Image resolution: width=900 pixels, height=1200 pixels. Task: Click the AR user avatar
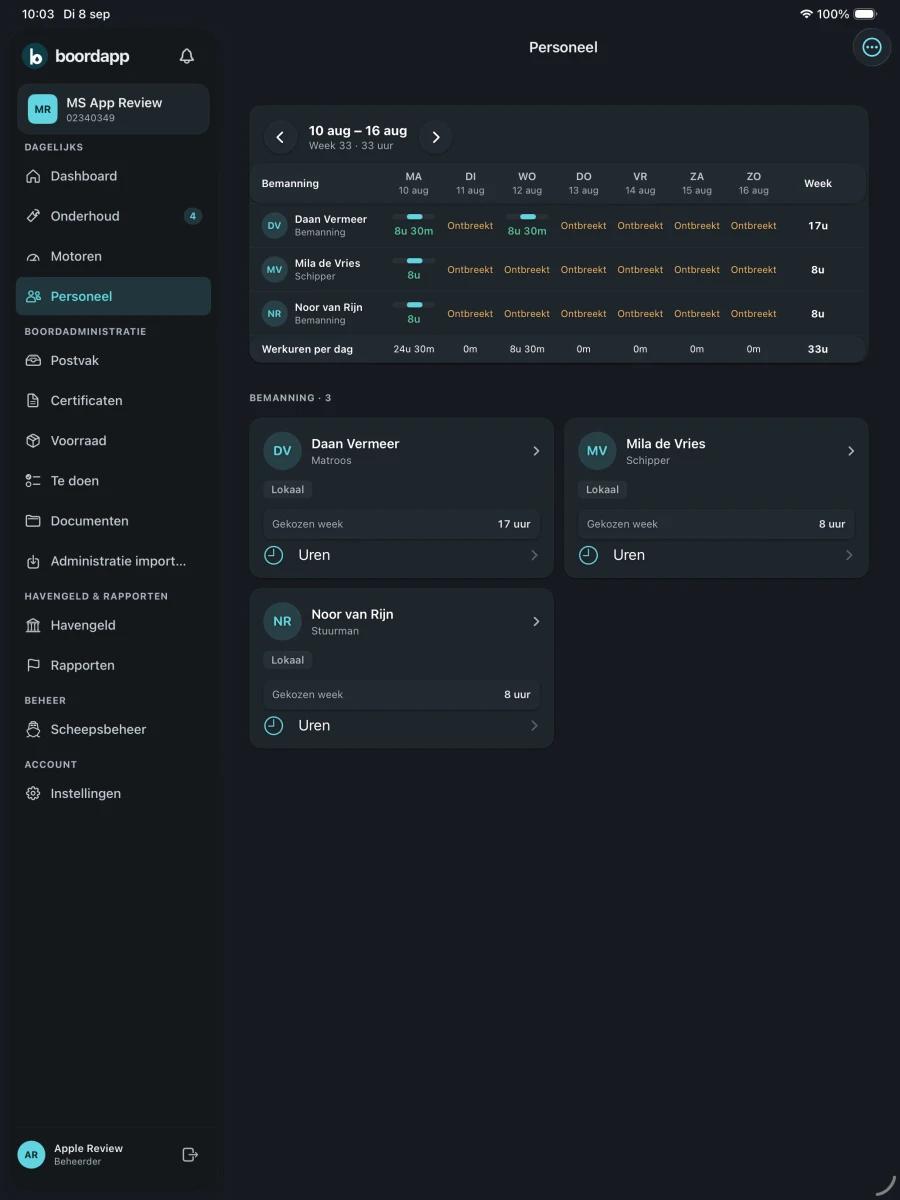pyautogui.click(x=31, y=1155)
